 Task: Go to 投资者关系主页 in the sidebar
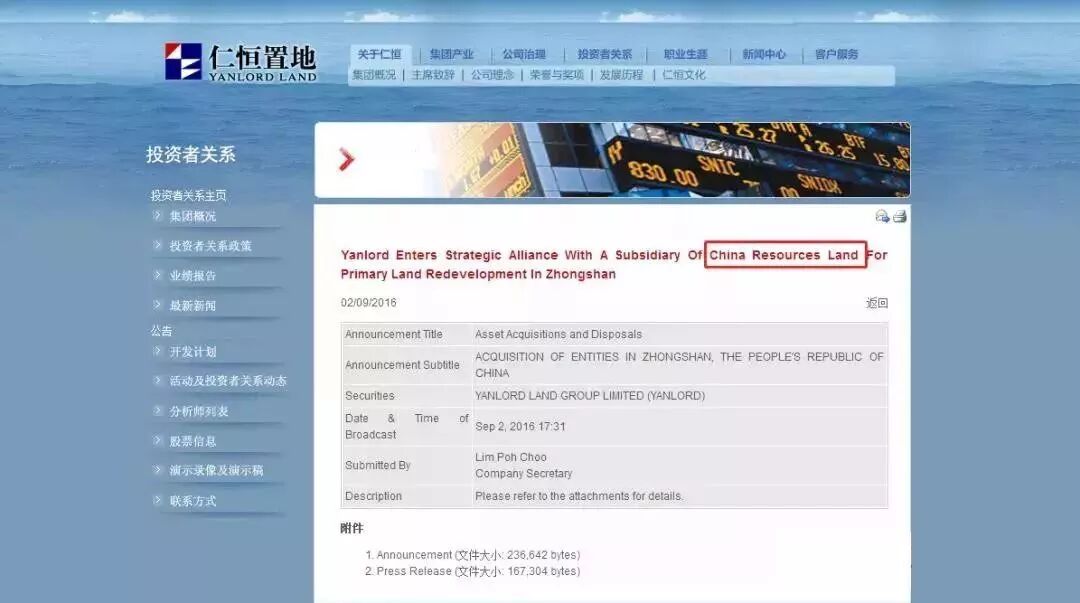(189, 196)
